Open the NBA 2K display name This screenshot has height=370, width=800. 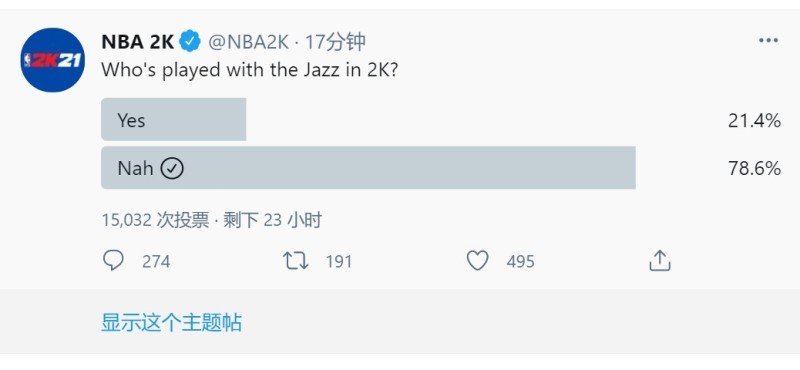point(138,42)
